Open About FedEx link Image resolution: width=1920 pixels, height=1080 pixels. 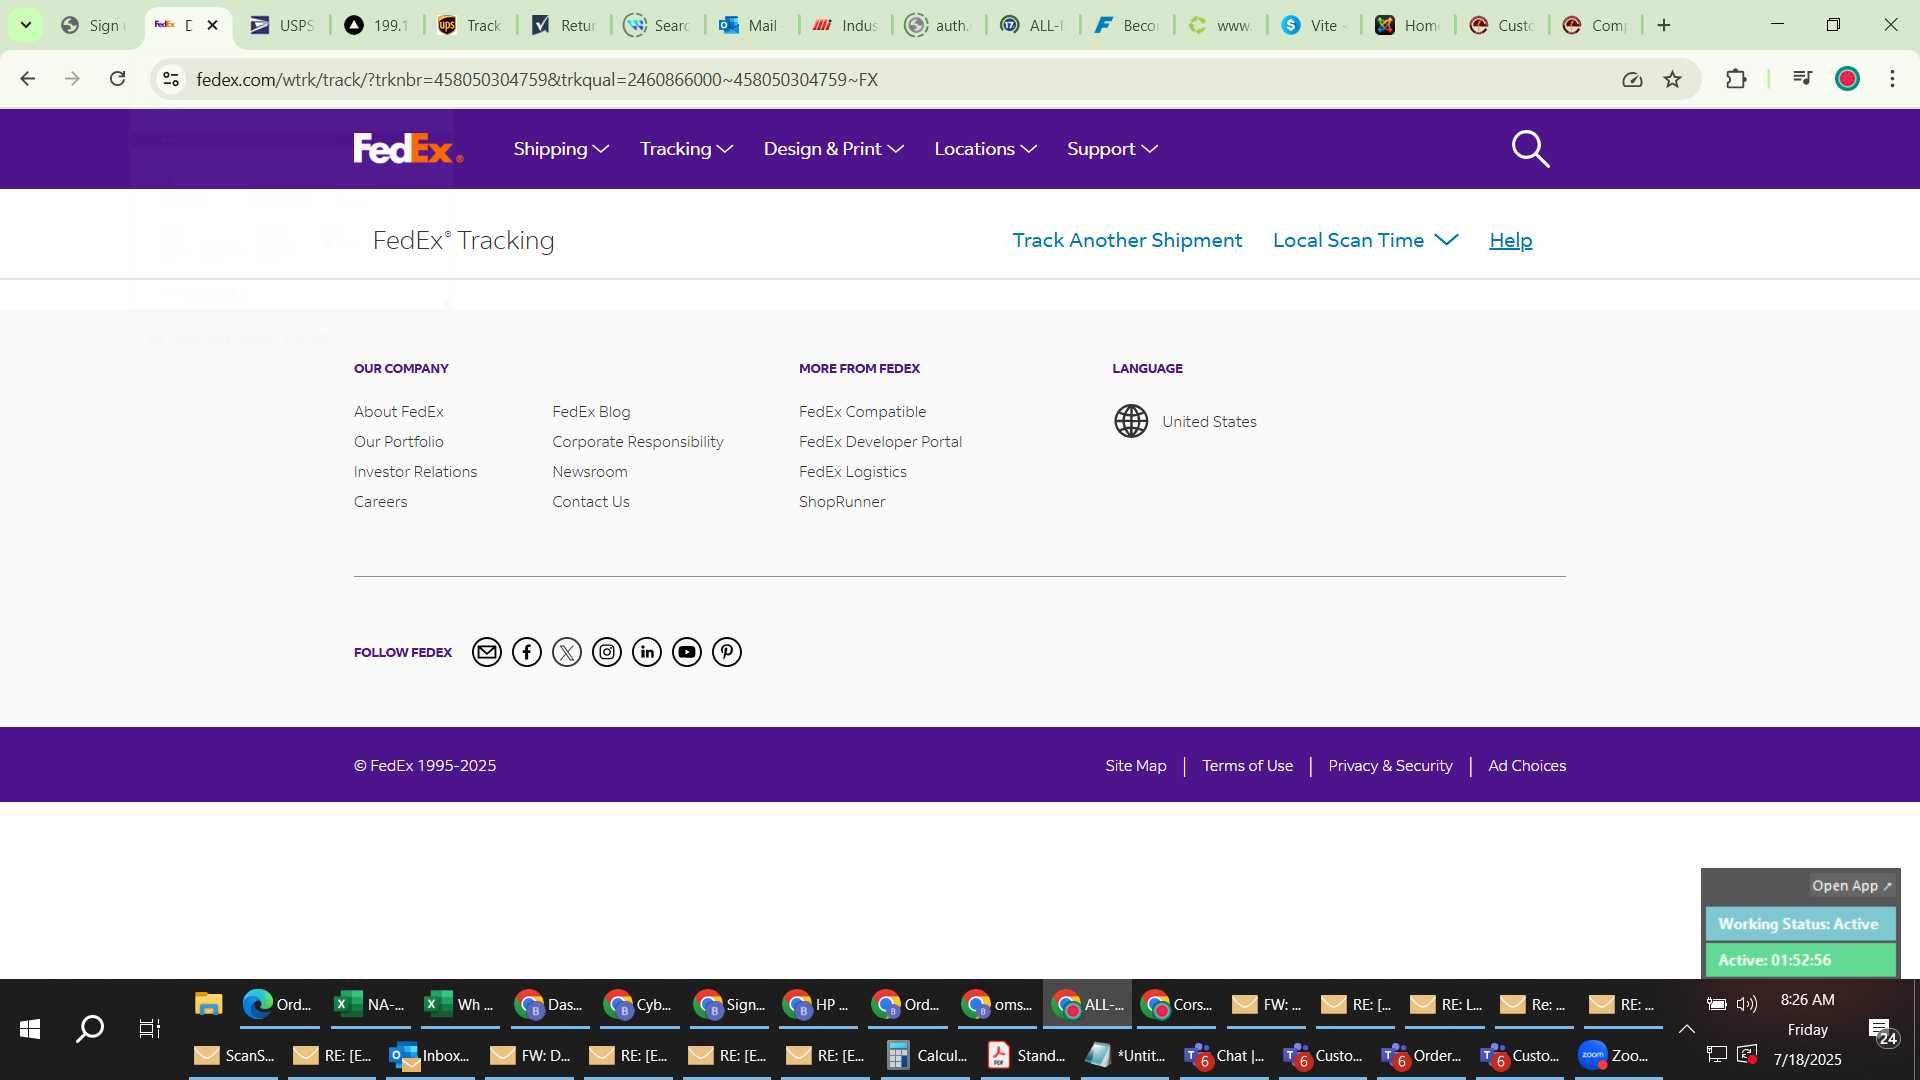tap(398, 411)
